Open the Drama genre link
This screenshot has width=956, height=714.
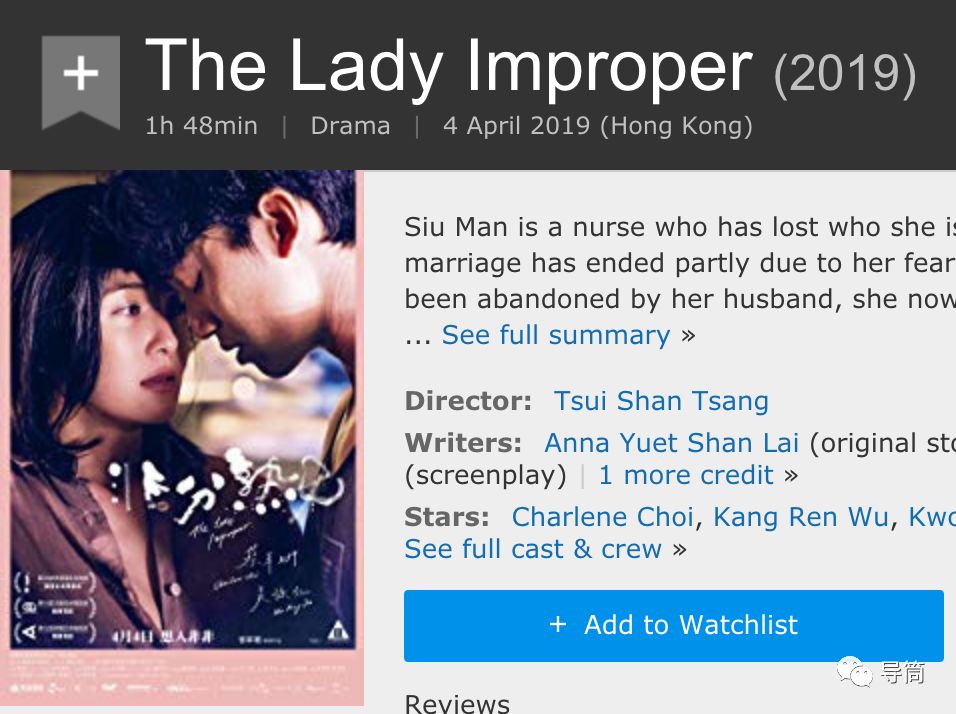[x=350, y=126]
